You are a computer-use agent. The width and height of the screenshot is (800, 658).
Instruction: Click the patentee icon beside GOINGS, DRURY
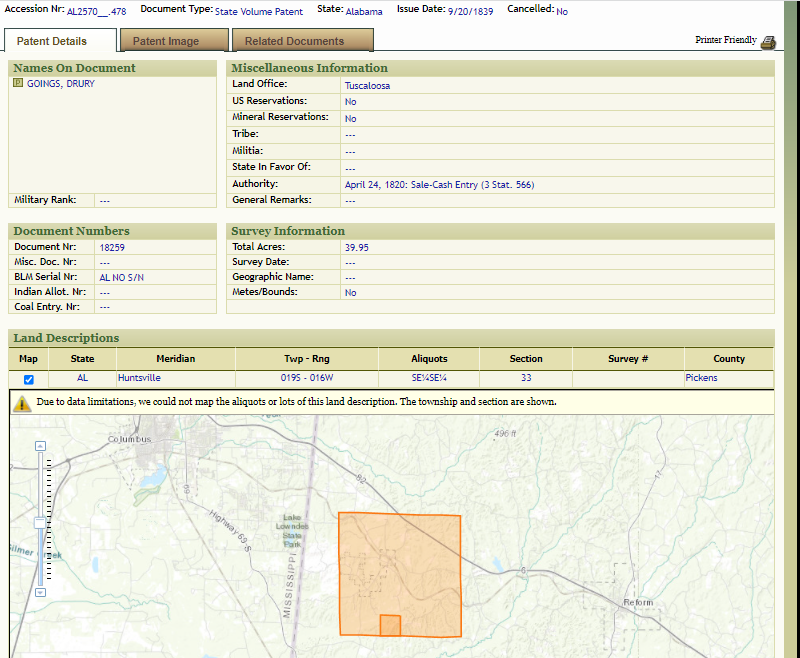coord(18,84)
